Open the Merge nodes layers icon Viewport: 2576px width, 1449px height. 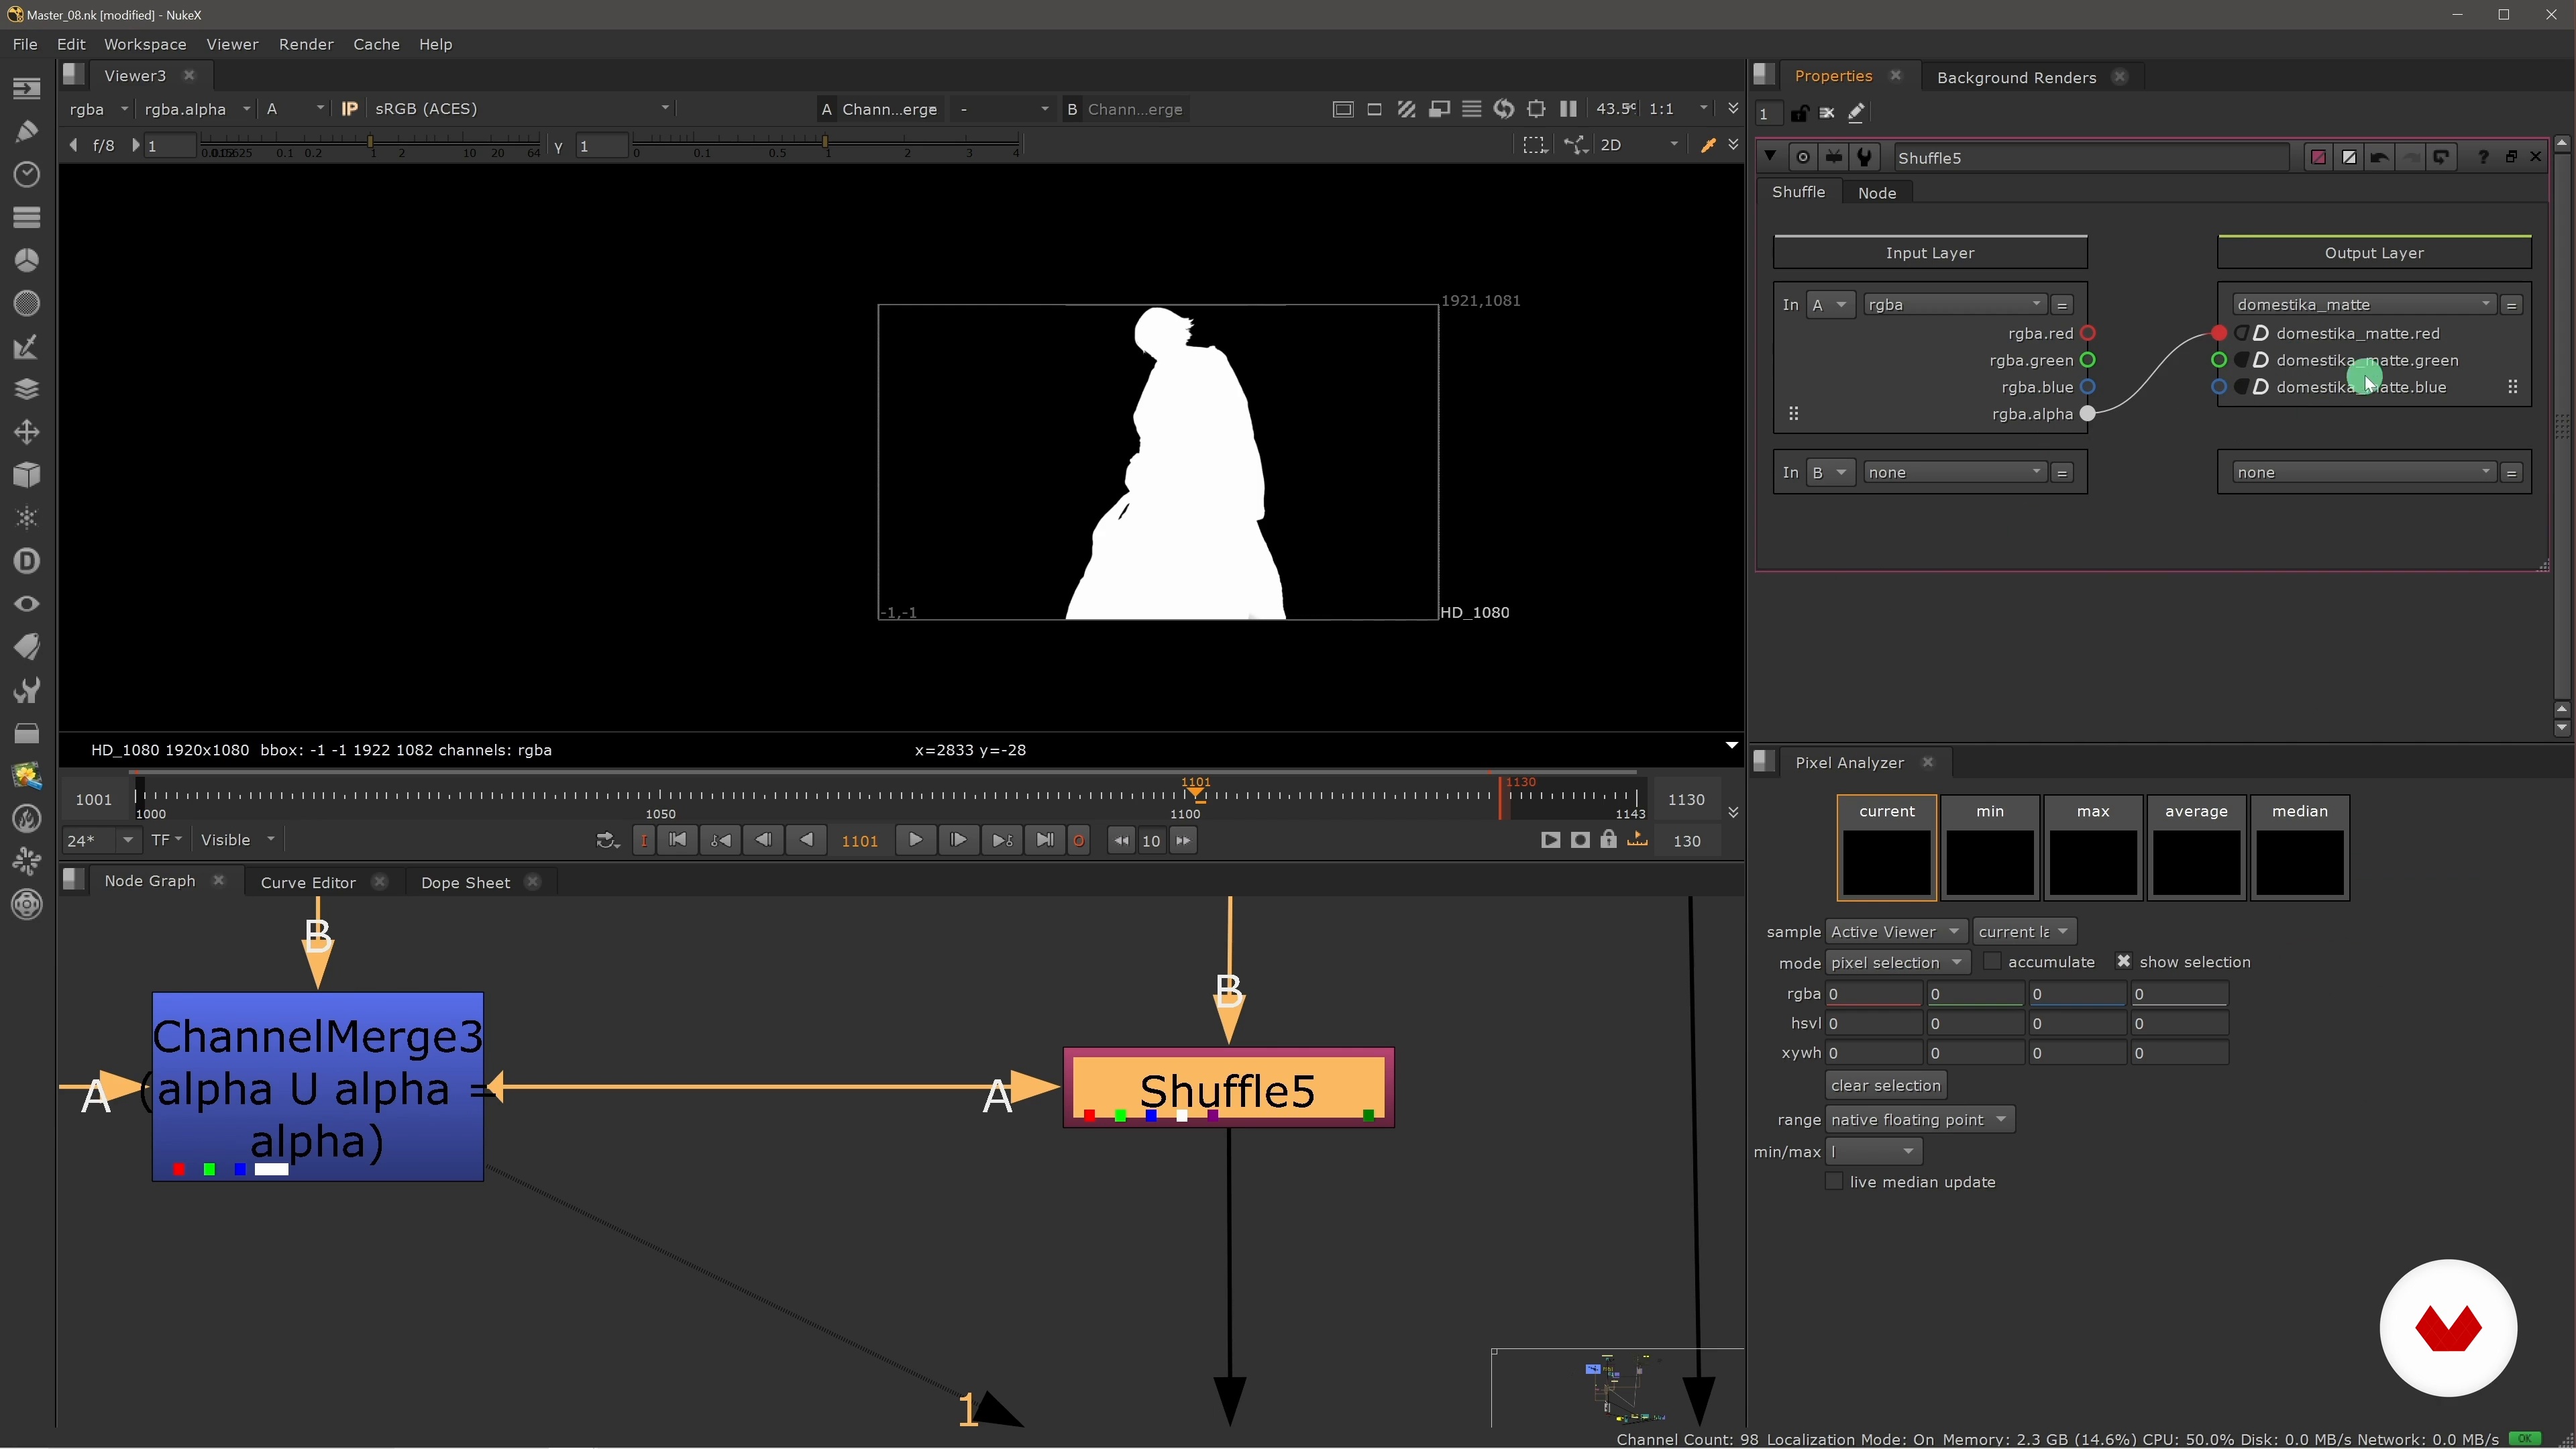click(27, 389)
